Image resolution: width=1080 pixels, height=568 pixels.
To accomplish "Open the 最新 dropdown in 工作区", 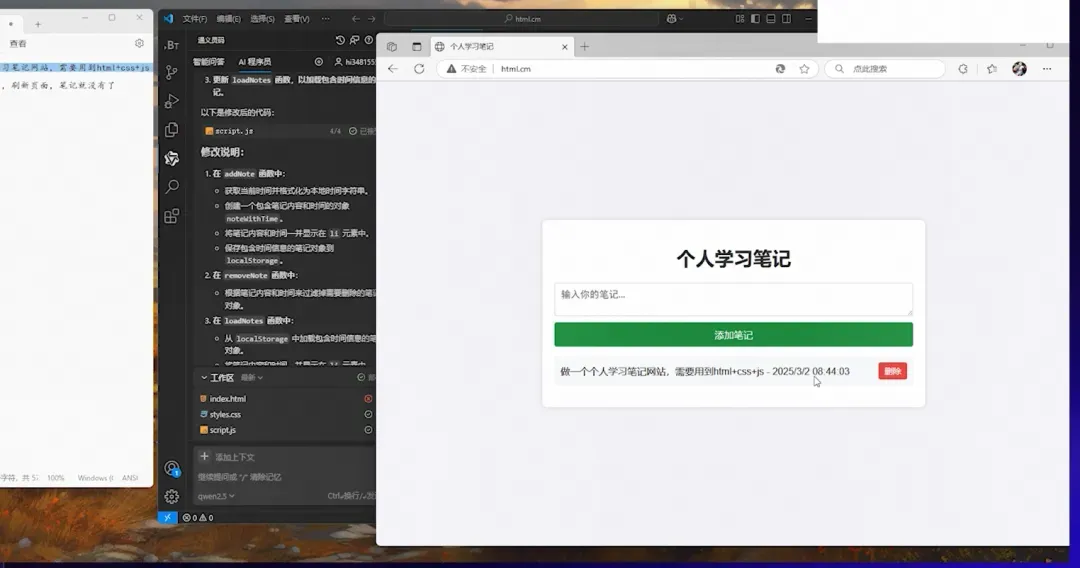I will point(252,378).
